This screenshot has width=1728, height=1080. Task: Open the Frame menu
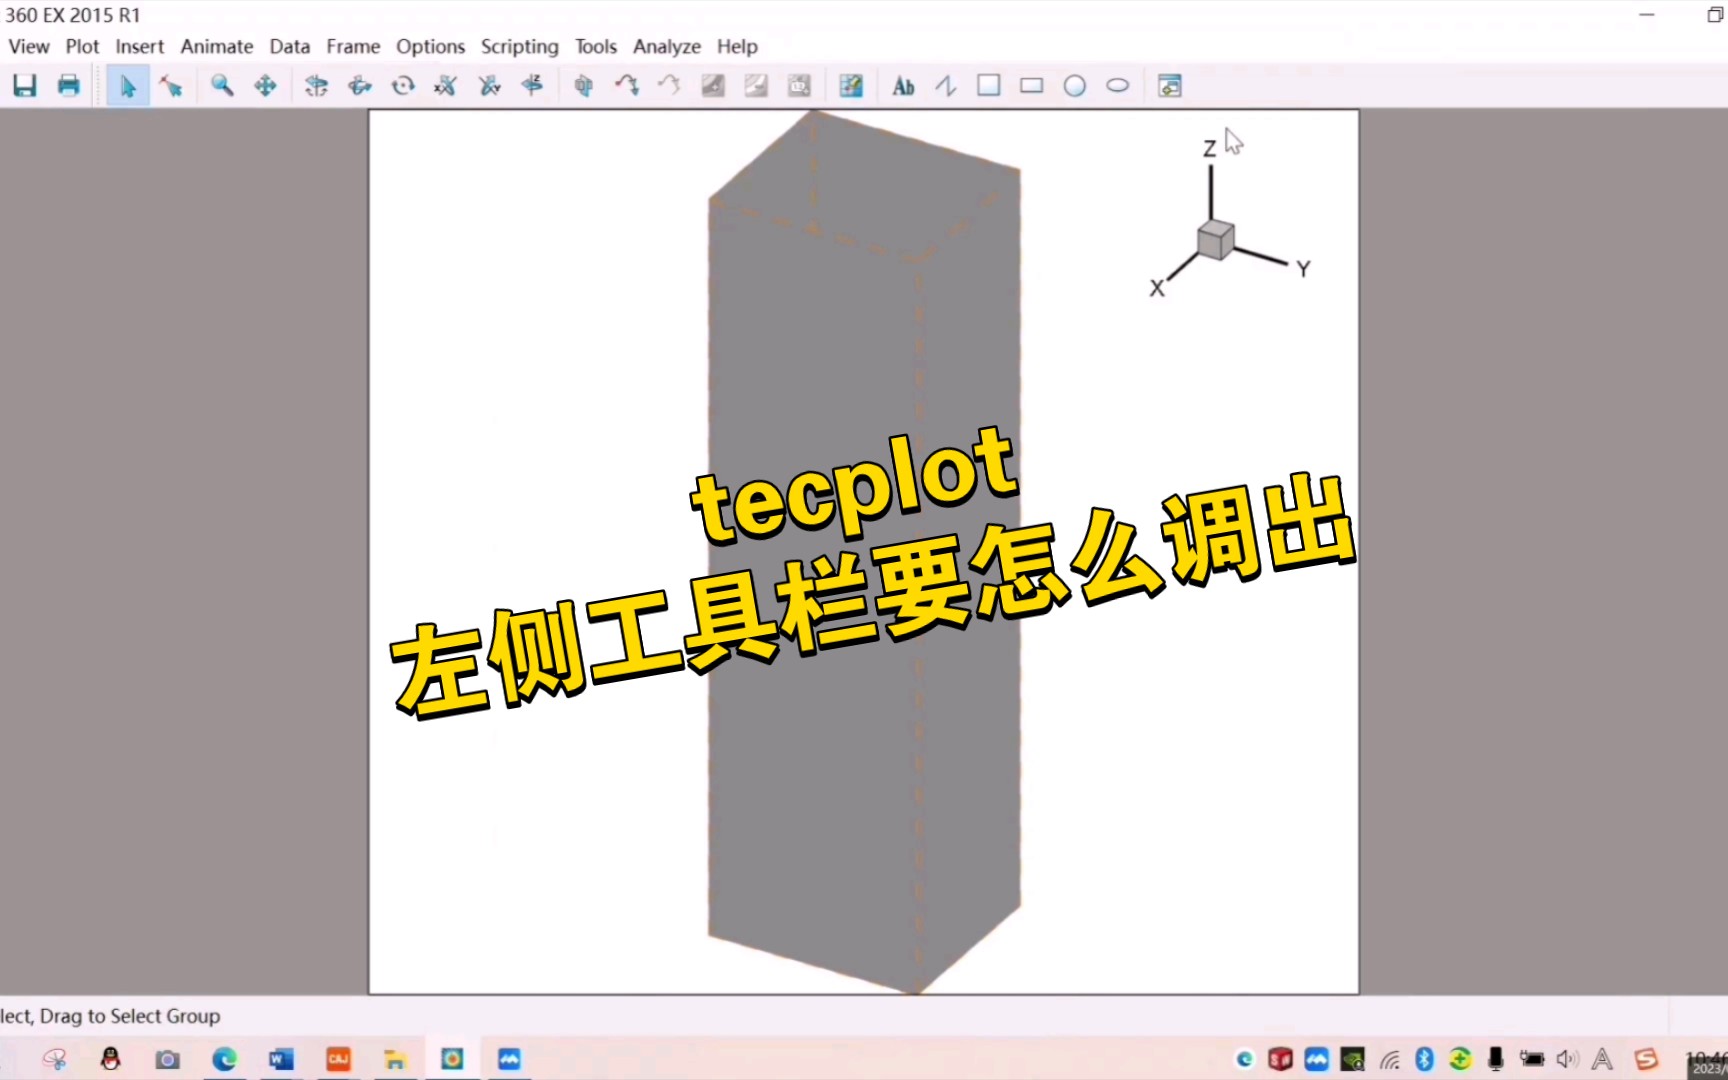tap(353, 47)
